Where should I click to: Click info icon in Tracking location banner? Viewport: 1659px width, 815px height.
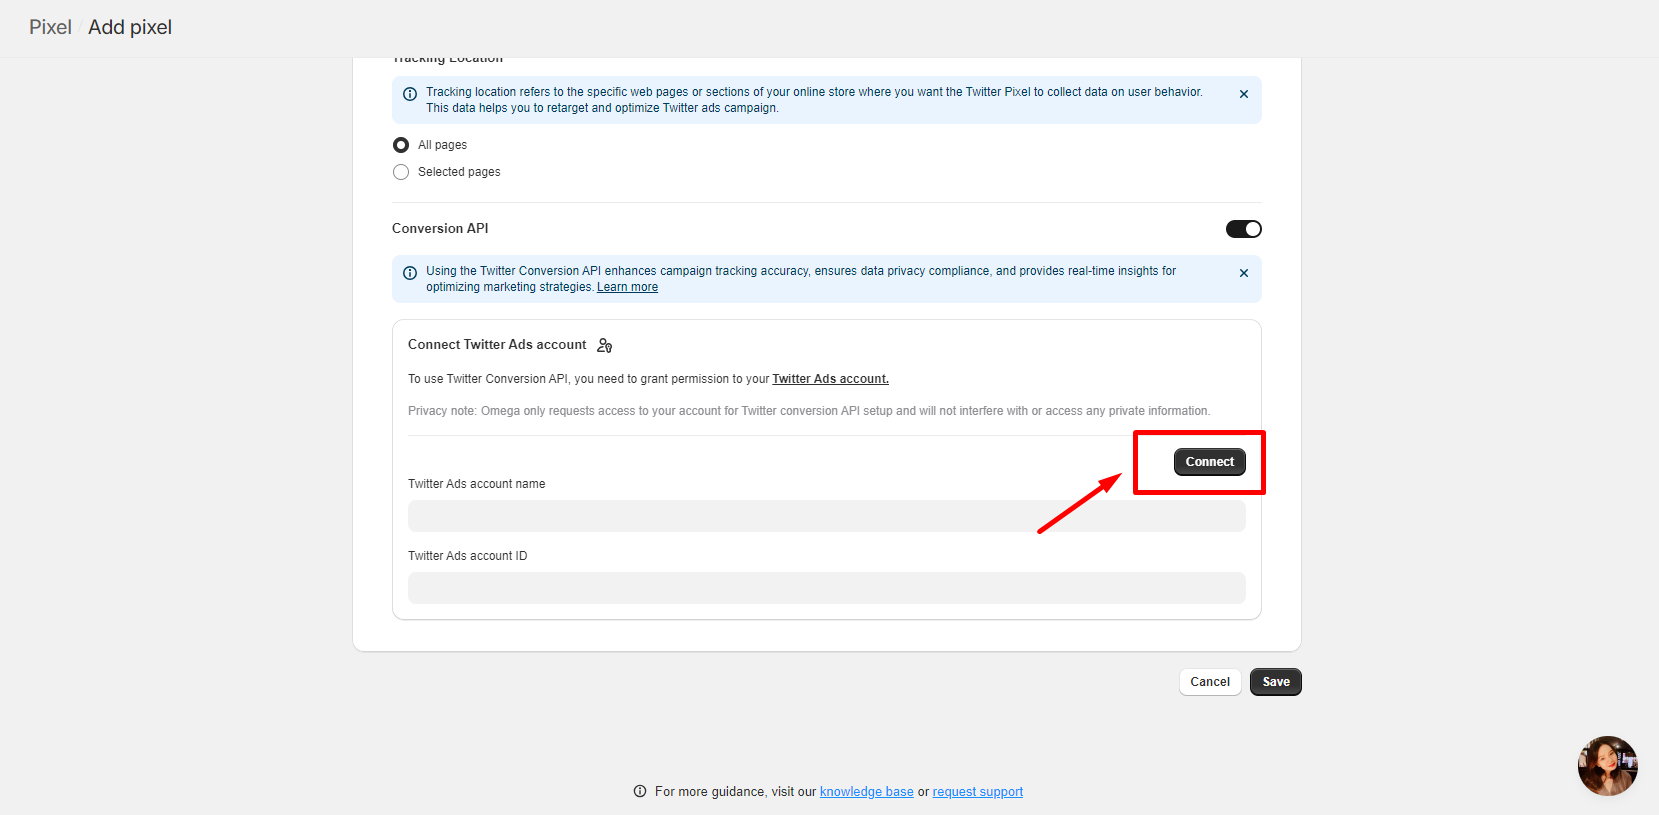[x=410, y=94]
